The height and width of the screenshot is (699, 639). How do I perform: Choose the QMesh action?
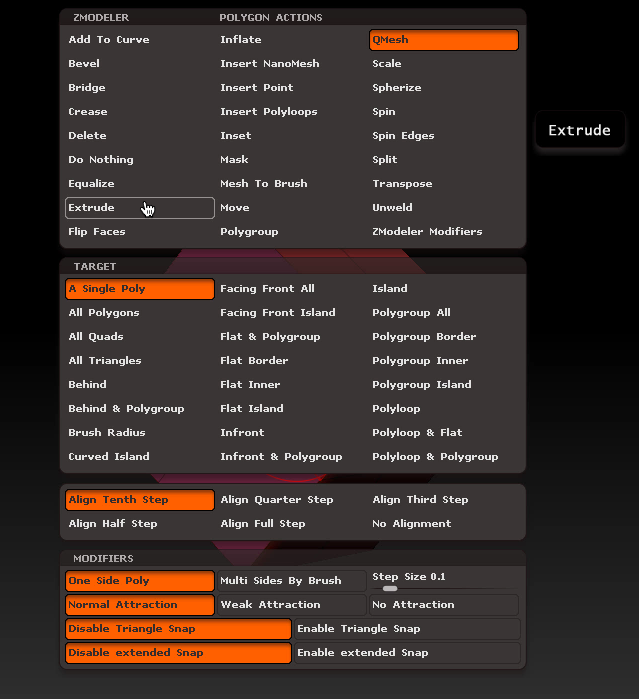444,40
